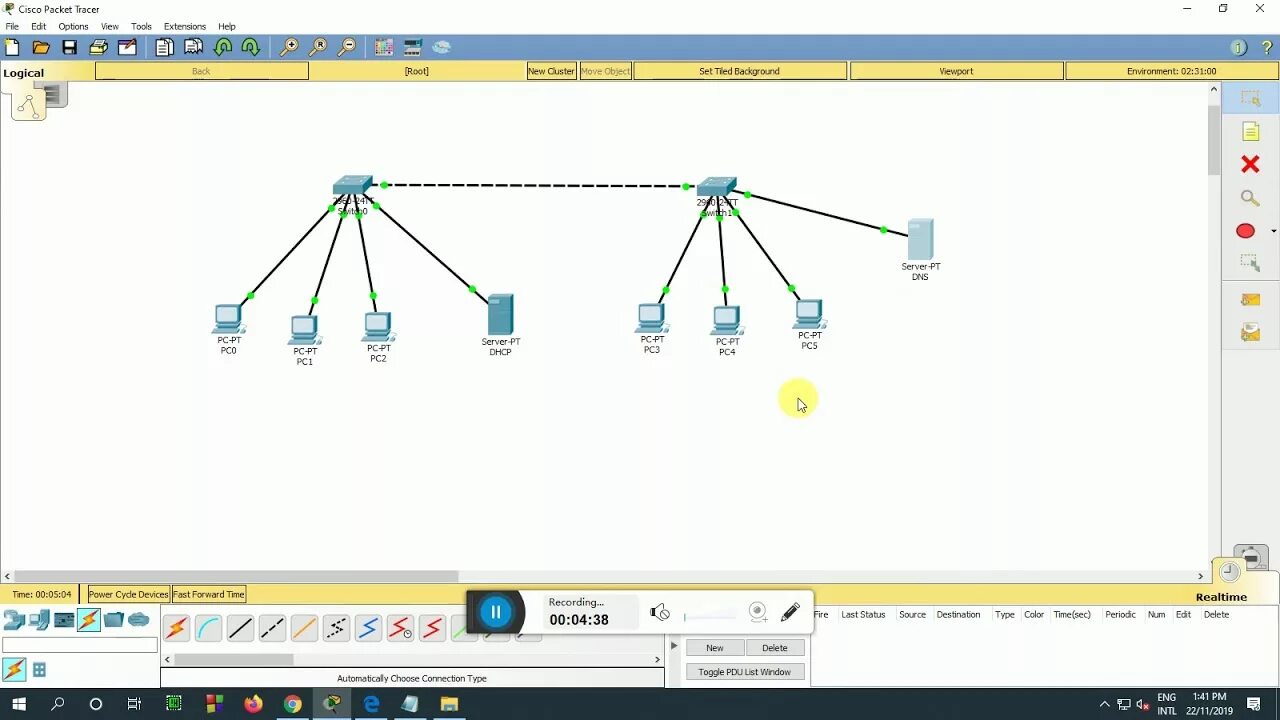This screenshot has height=720, width=1280.
Task: Click the Select tool in right toolbar
Action: point(1250,98)
